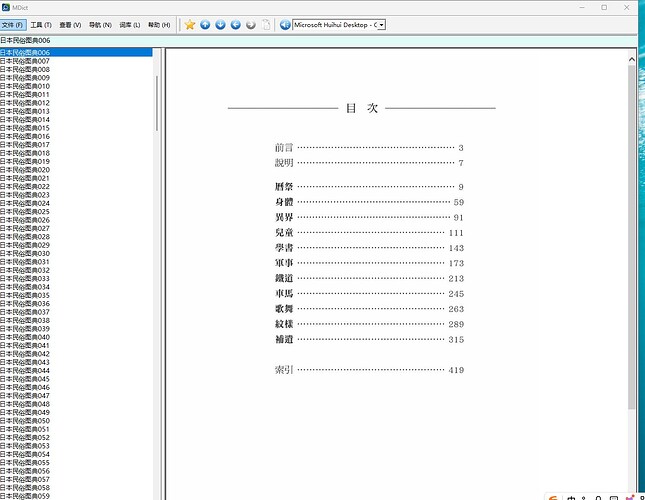Click the blue up arrow icon

pyautogui.click(x=205, y=25)
